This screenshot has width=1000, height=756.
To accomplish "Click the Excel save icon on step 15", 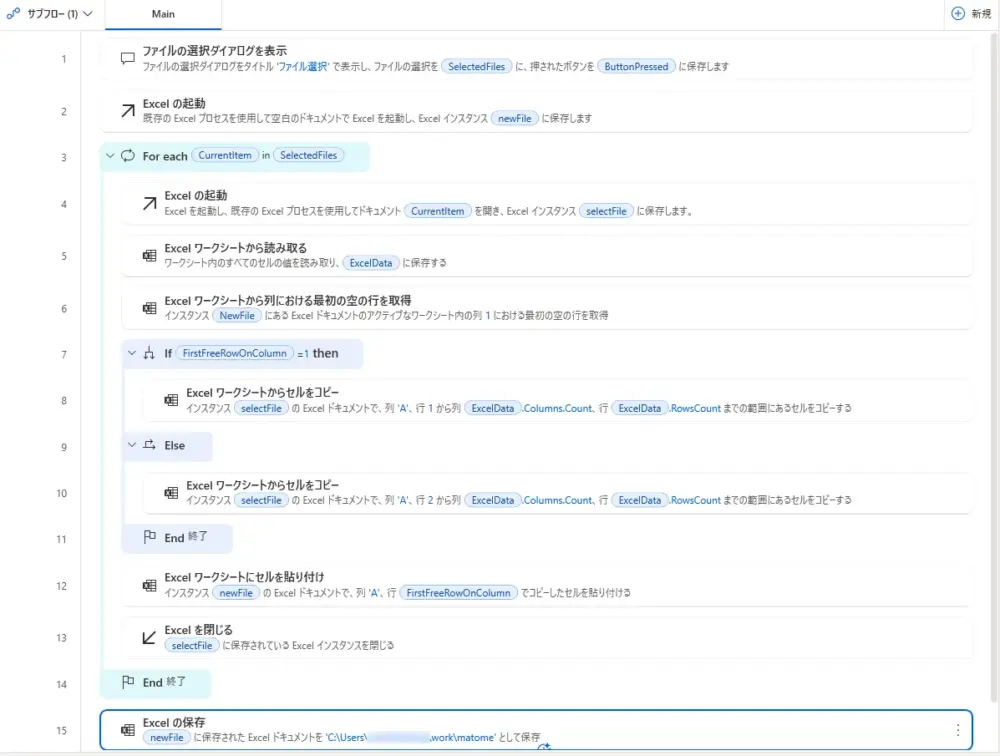I will (x=128, y=730).
